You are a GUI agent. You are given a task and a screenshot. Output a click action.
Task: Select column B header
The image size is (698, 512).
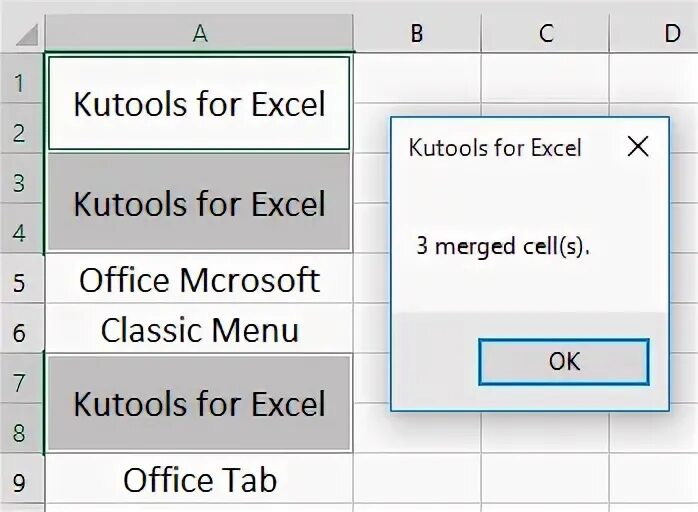417,33
